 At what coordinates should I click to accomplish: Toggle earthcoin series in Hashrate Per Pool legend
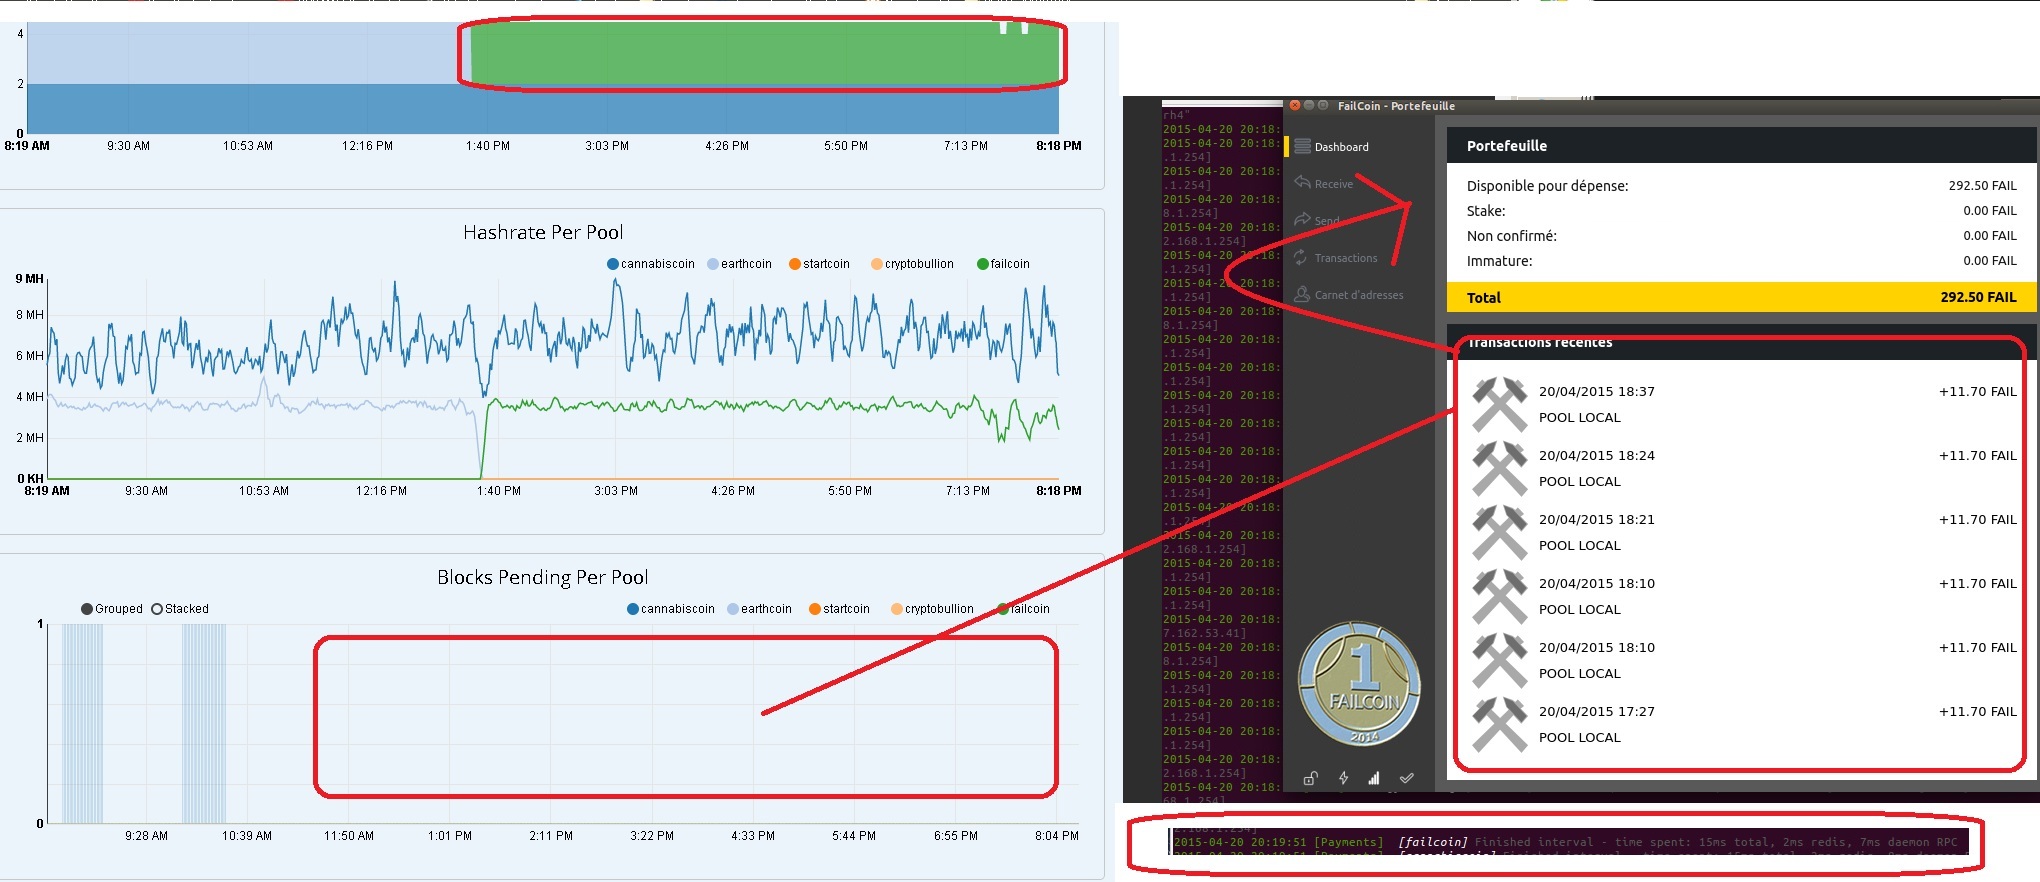(739, 264)
